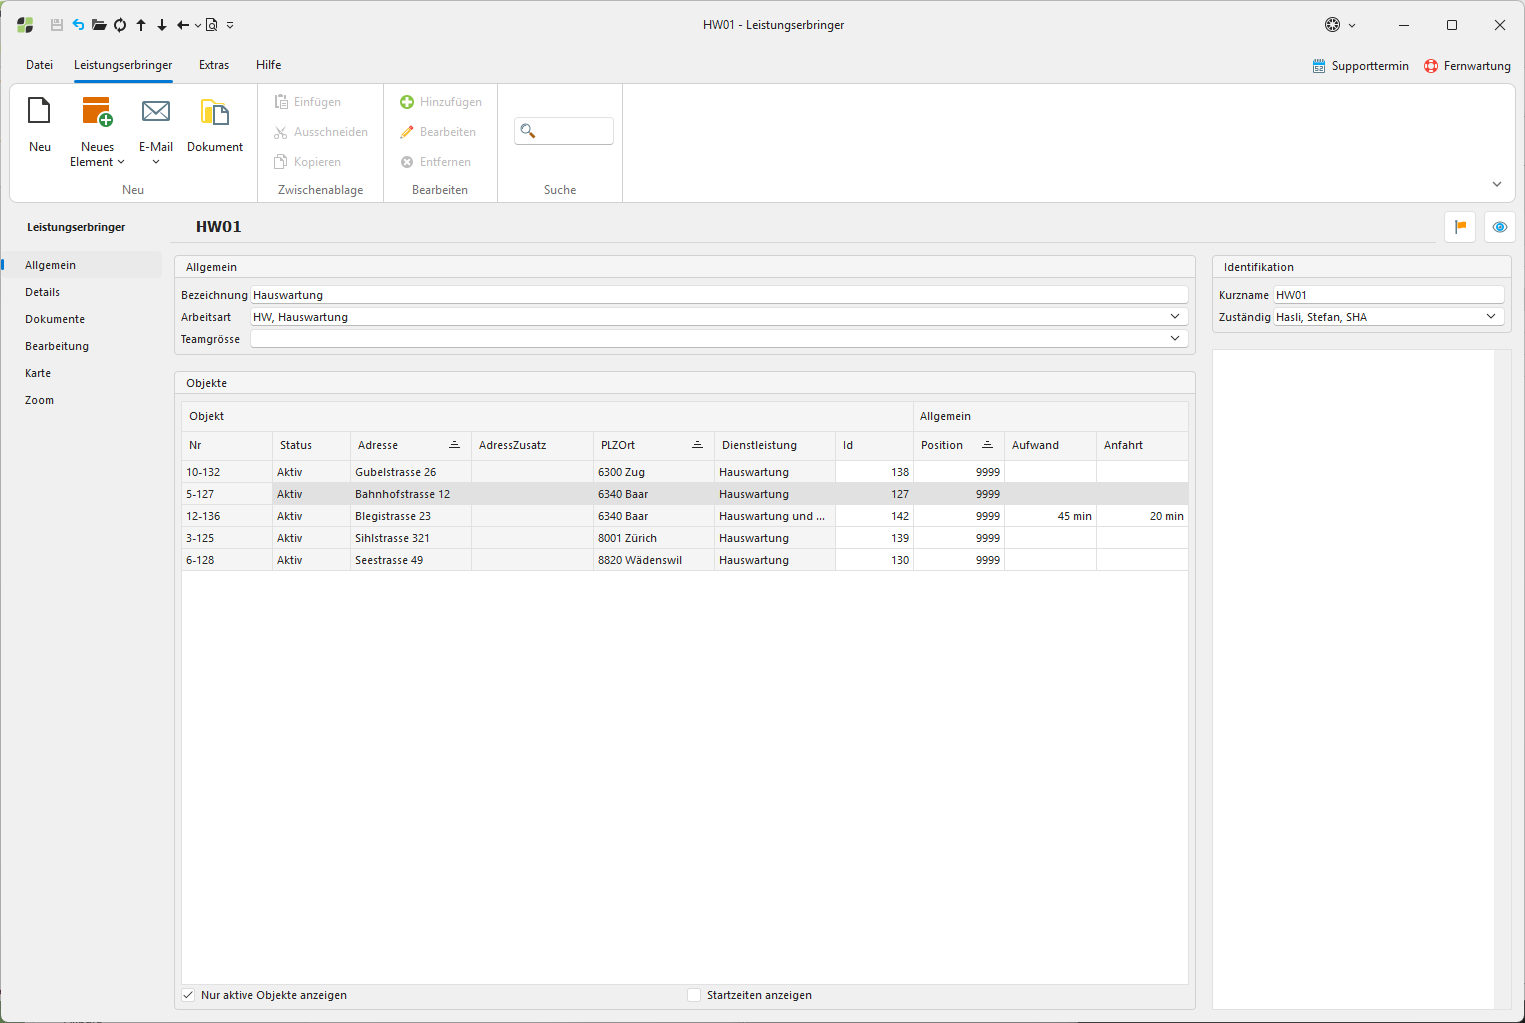Open the back-navigation history dropdown arrow

click(x=198, y=25)
